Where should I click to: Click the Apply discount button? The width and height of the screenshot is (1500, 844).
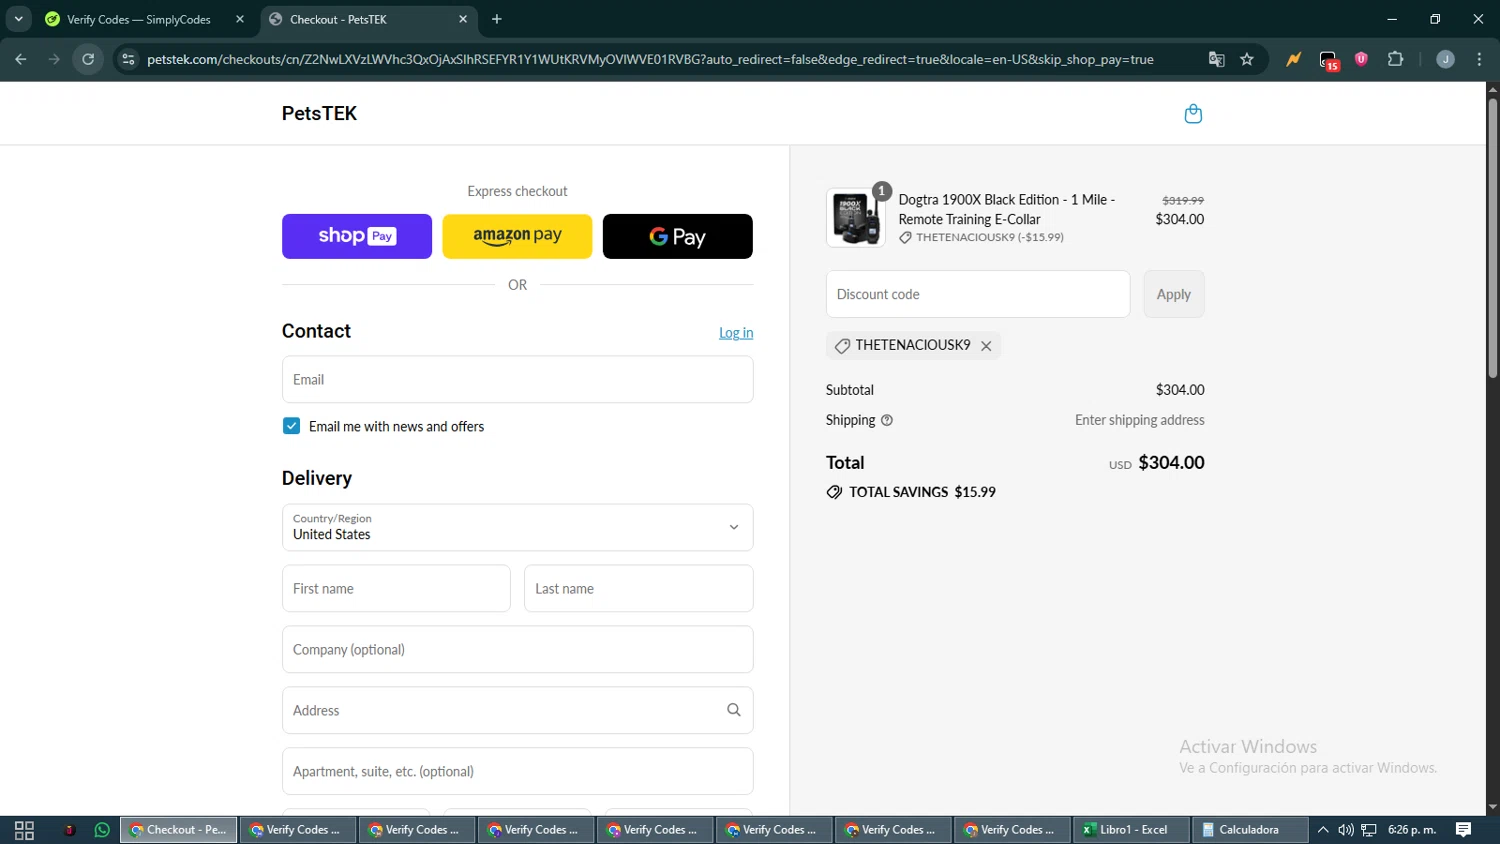coord(1174,294)
